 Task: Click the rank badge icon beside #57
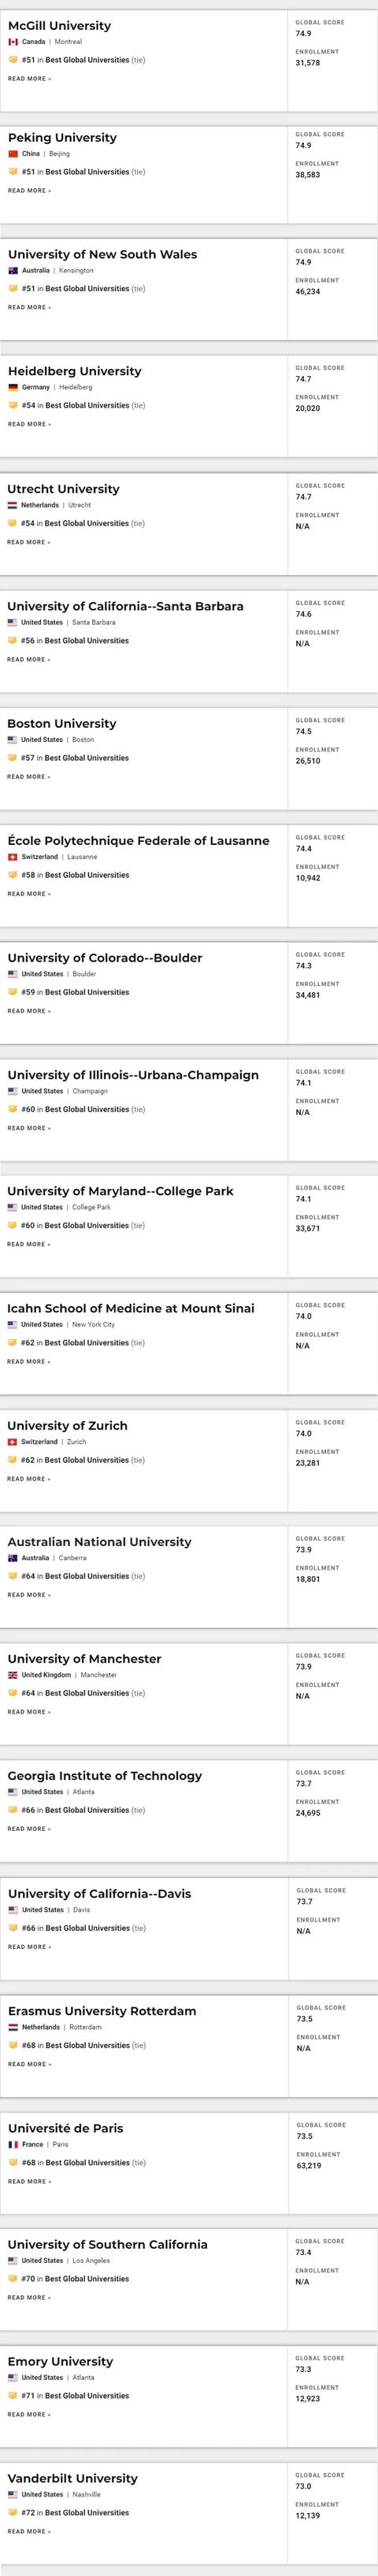[x=12, y=758]
